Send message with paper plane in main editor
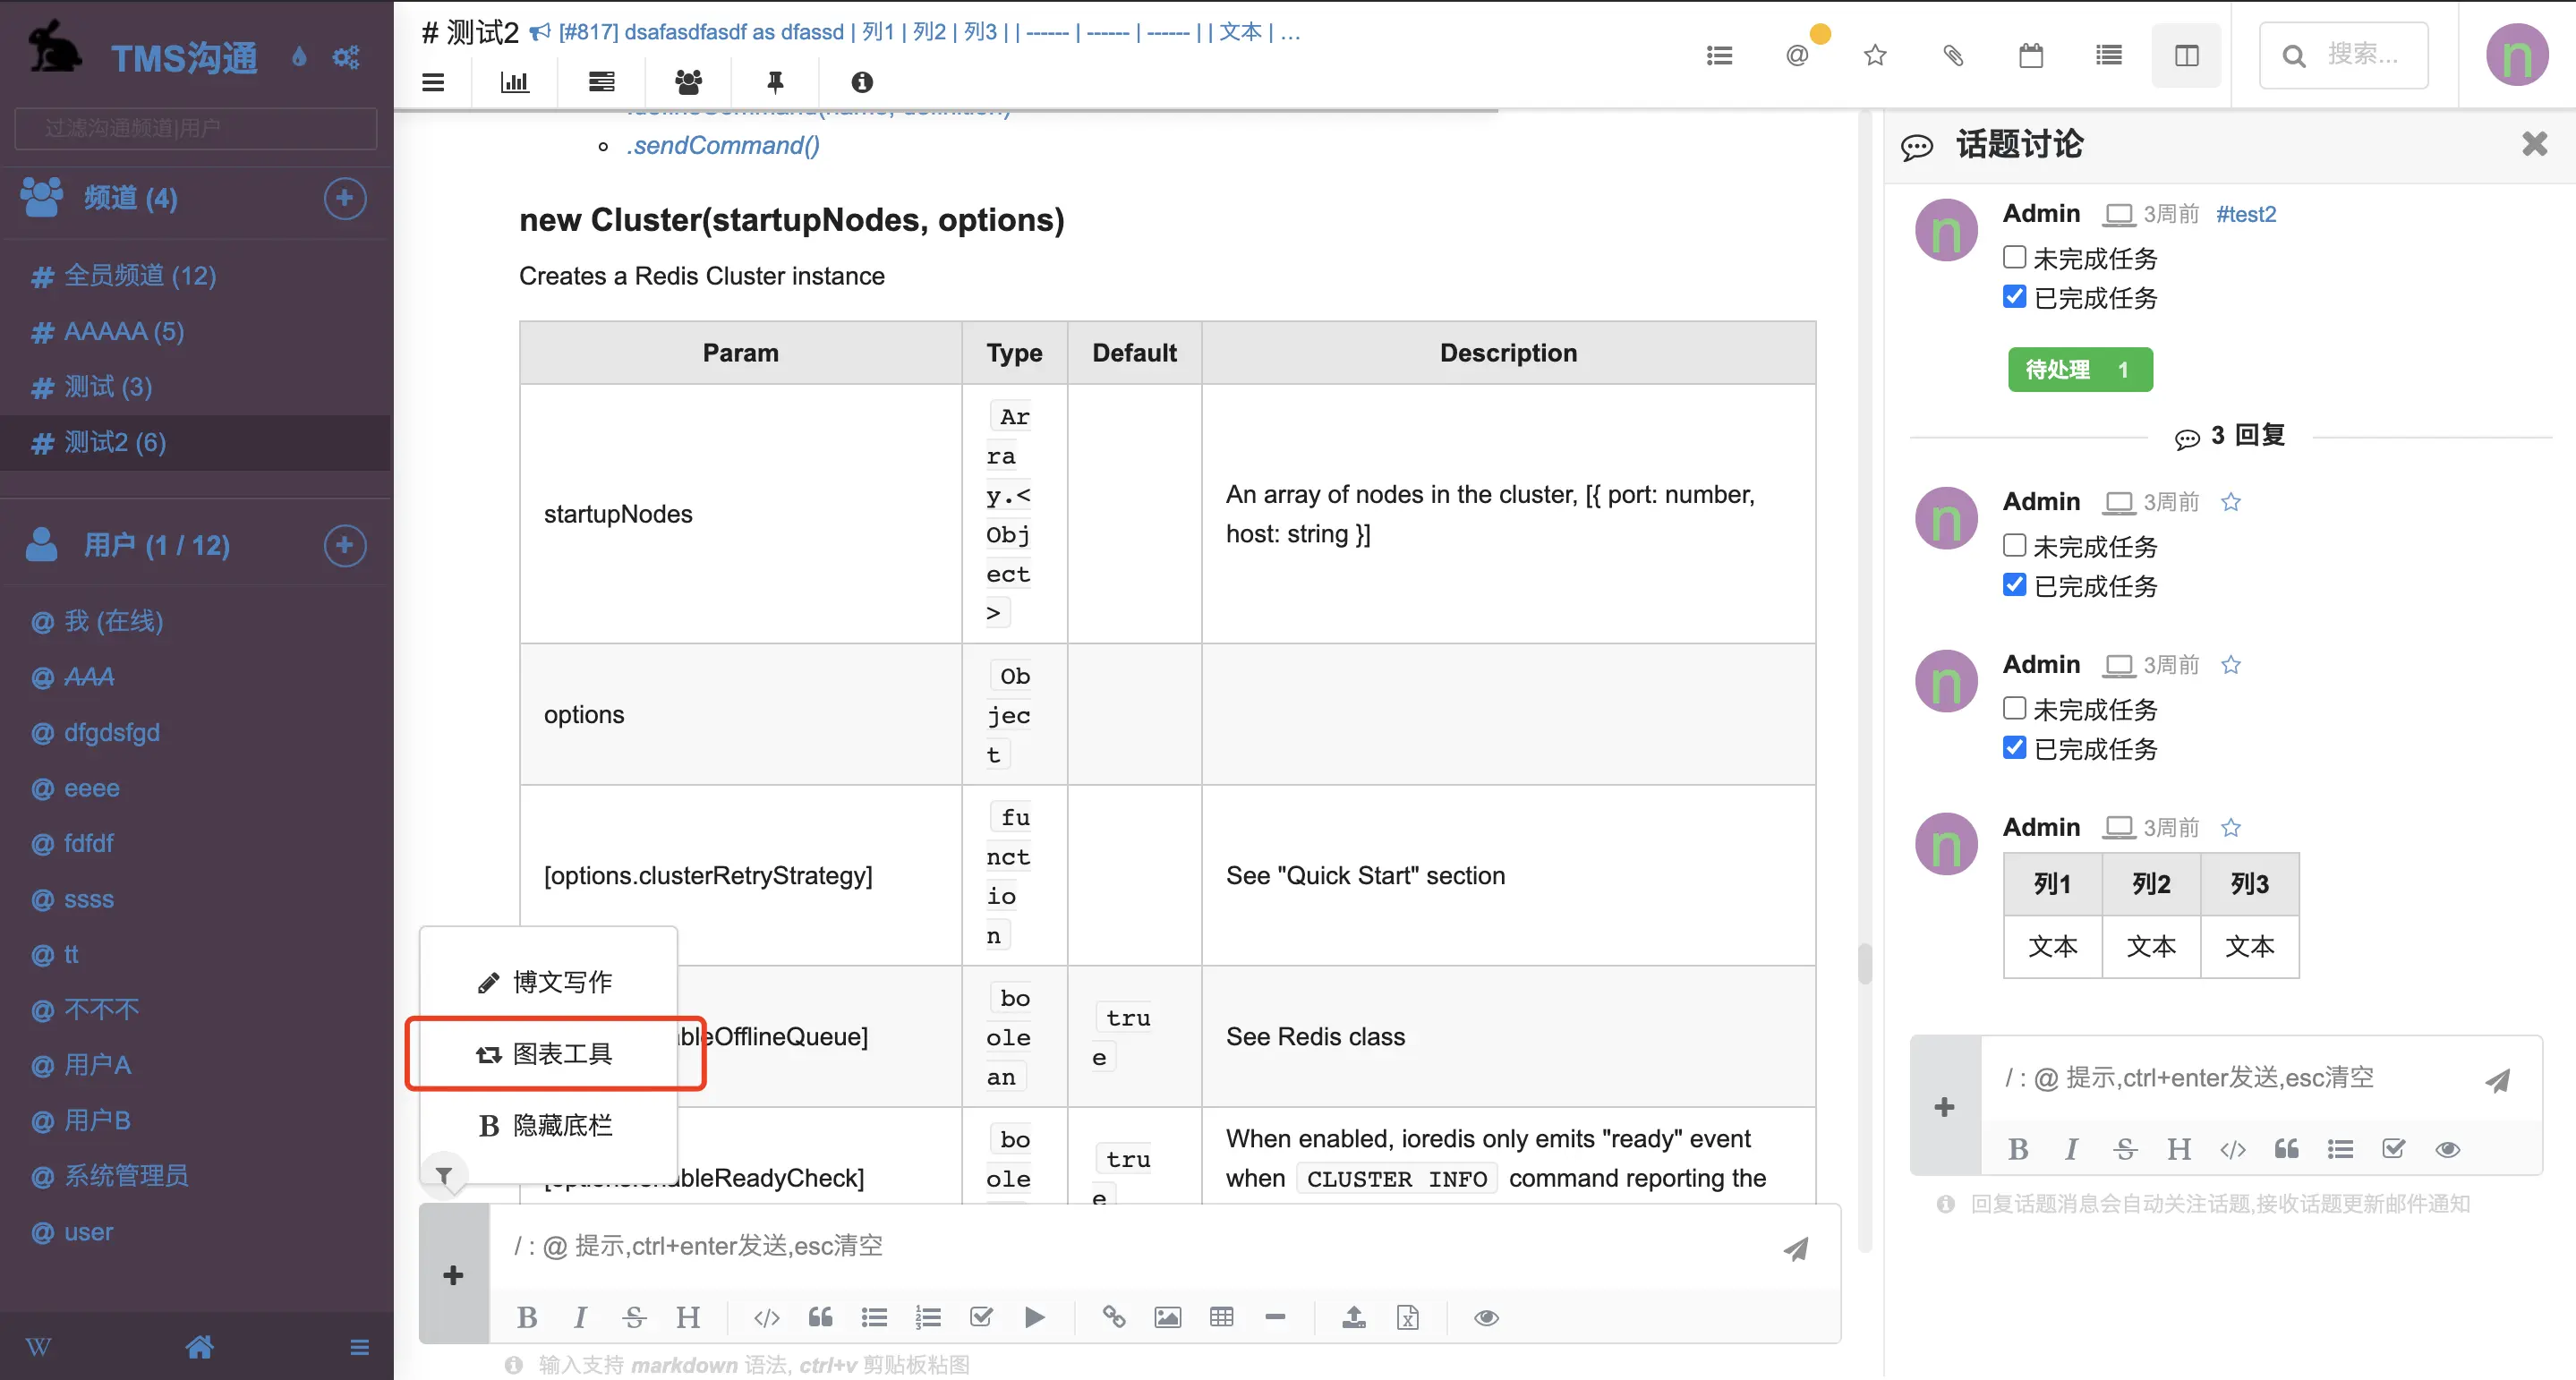 (x=1796, y=1248)
